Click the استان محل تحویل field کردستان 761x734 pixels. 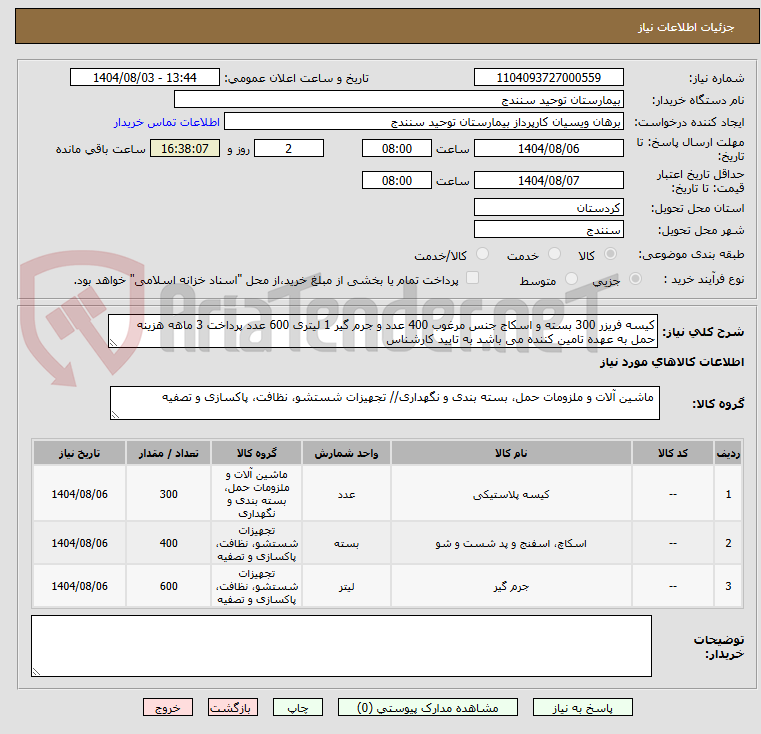coord(548,207)
